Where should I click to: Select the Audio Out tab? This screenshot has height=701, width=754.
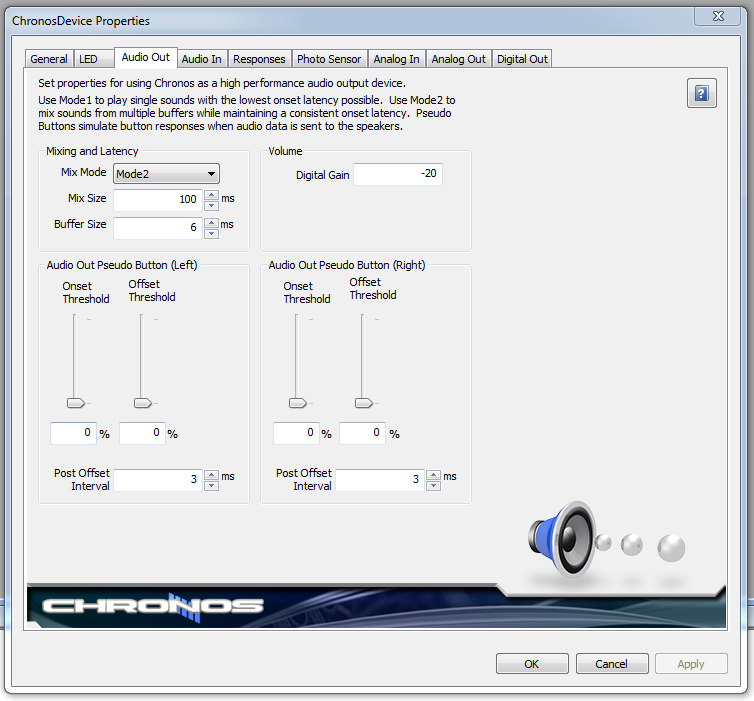tap(146, 57)
